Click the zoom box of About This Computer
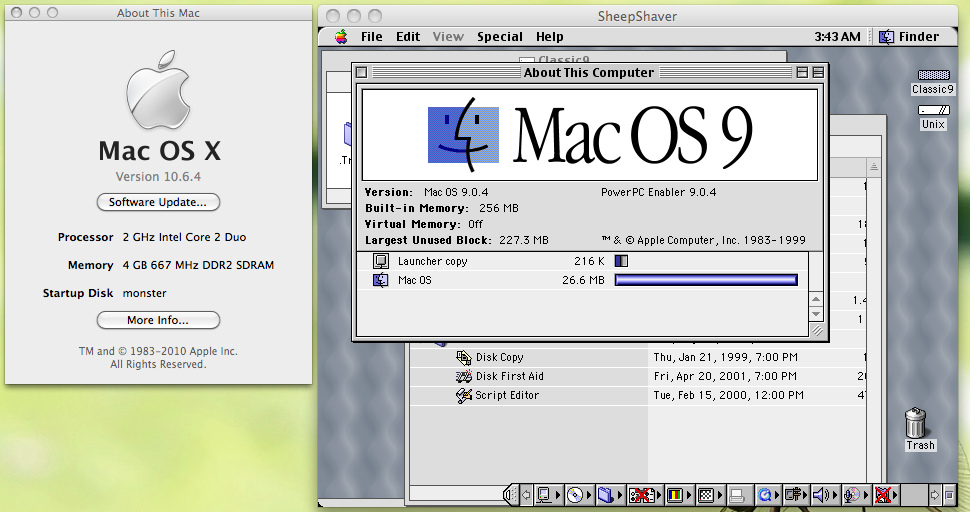This screenshot has height=512, width=970. click(802, 72)
